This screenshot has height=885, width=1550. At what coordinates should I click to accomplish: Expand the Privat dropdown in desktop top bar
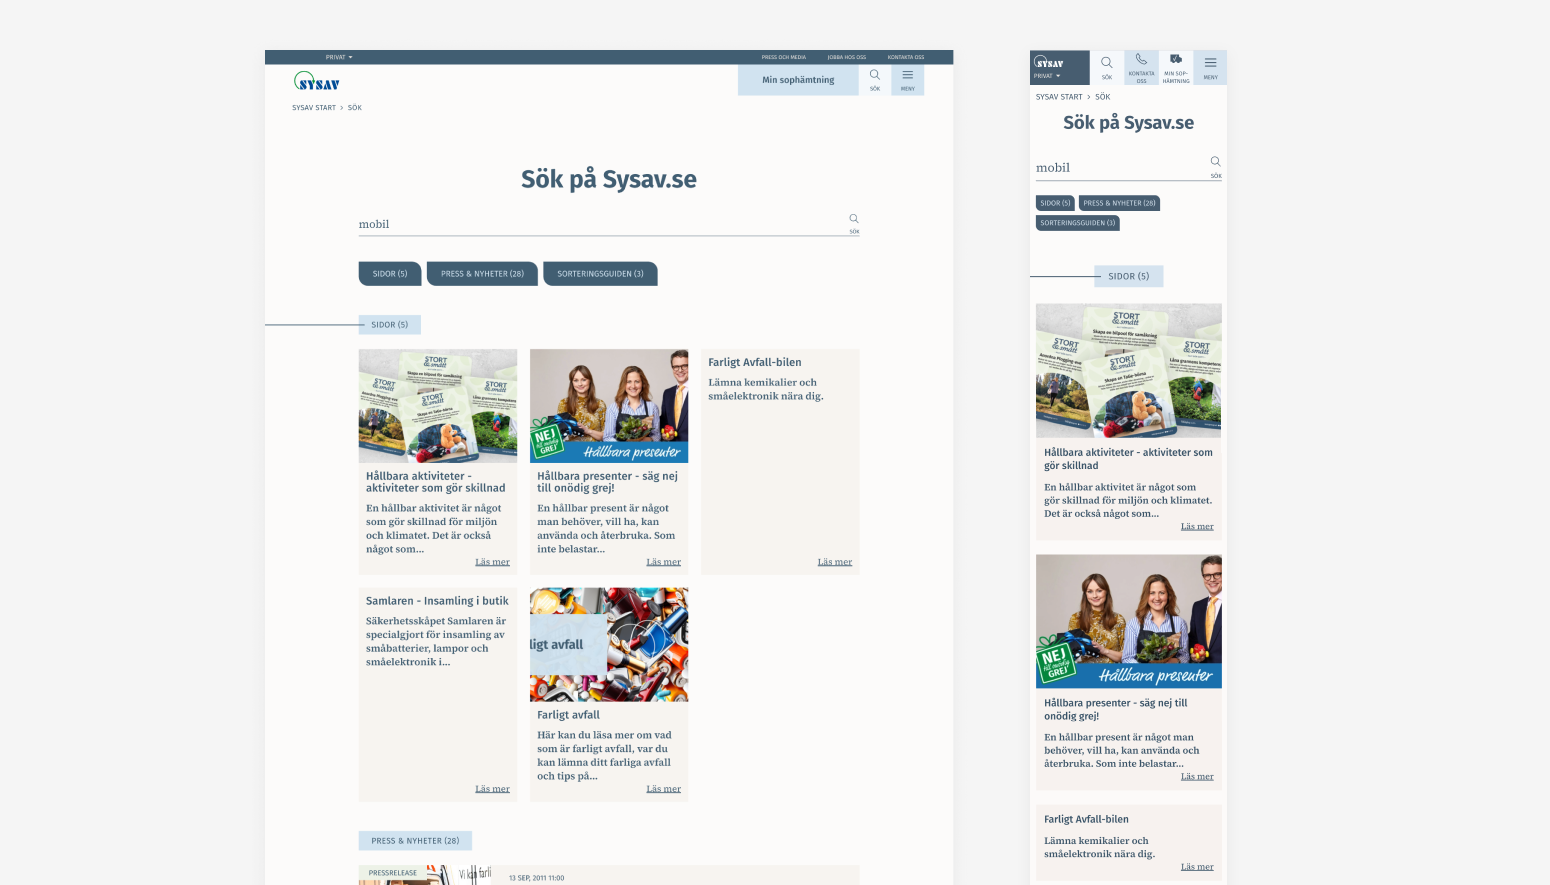point(339,57)
